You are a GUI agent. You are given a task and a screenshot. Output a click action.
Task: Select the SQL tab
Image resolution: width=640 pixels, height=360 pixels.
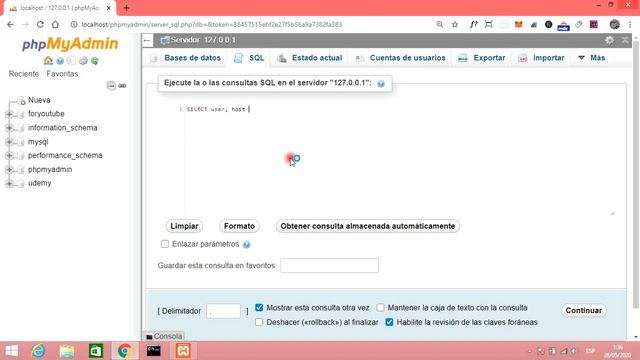tap(249, 58)
